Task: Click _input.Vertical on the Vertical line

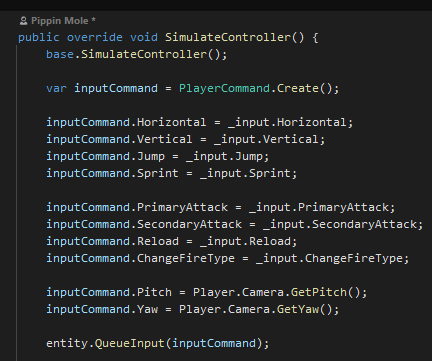Action: pyautogui.click(x=266, y=139)
